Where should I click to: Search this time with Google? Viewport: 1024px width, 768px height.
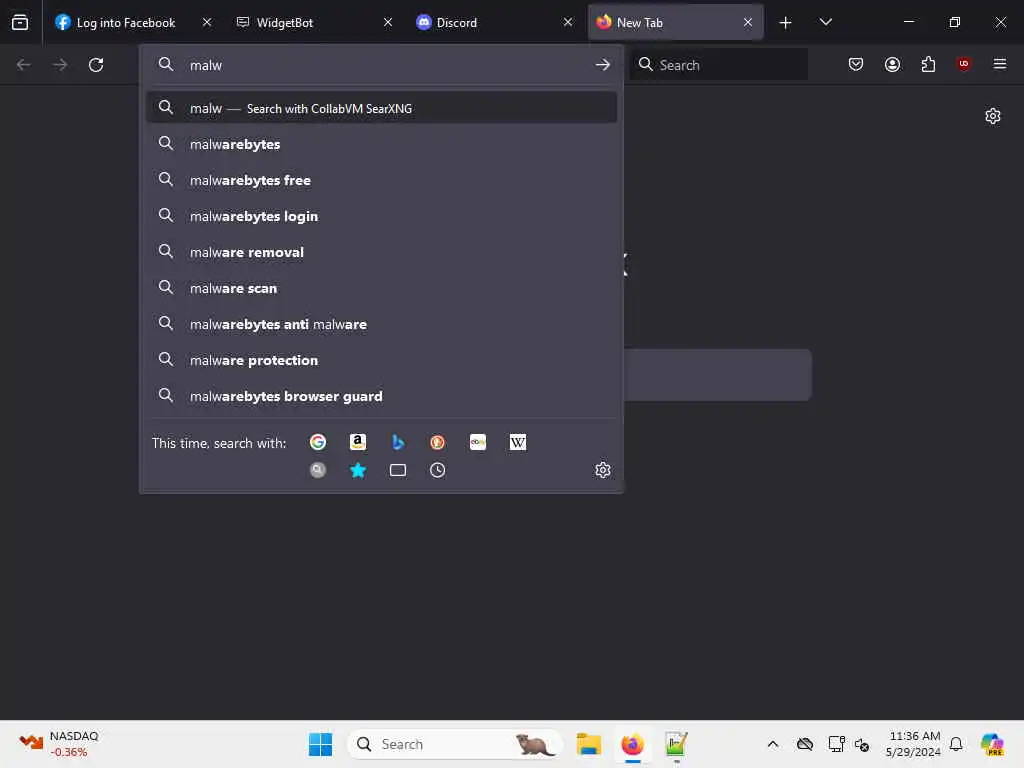tap(317, 442)
